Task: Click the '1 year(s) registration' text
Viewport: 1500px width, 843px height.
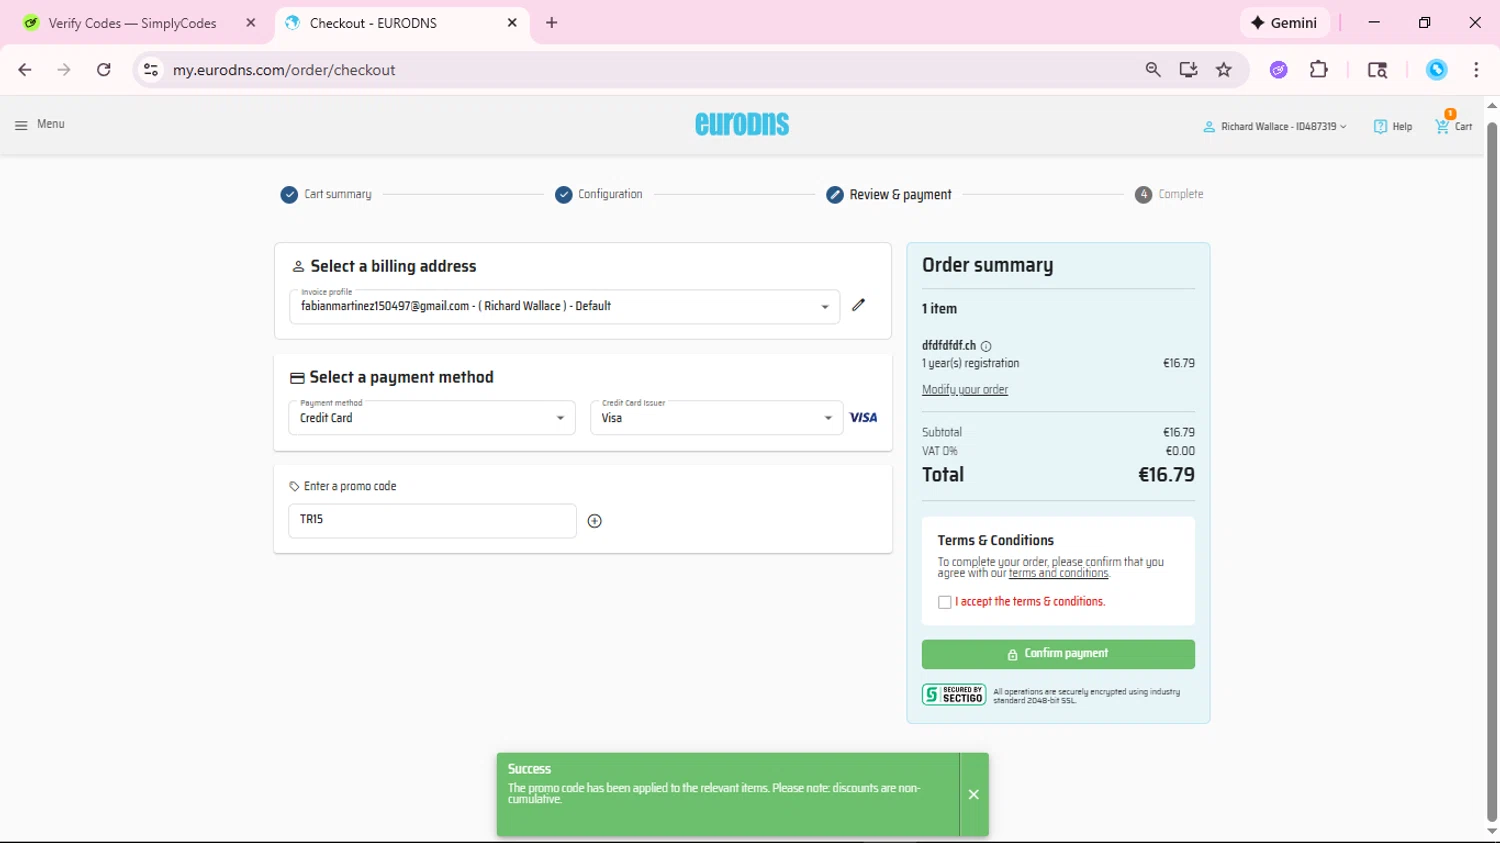Action: click(x=971, y=364)
